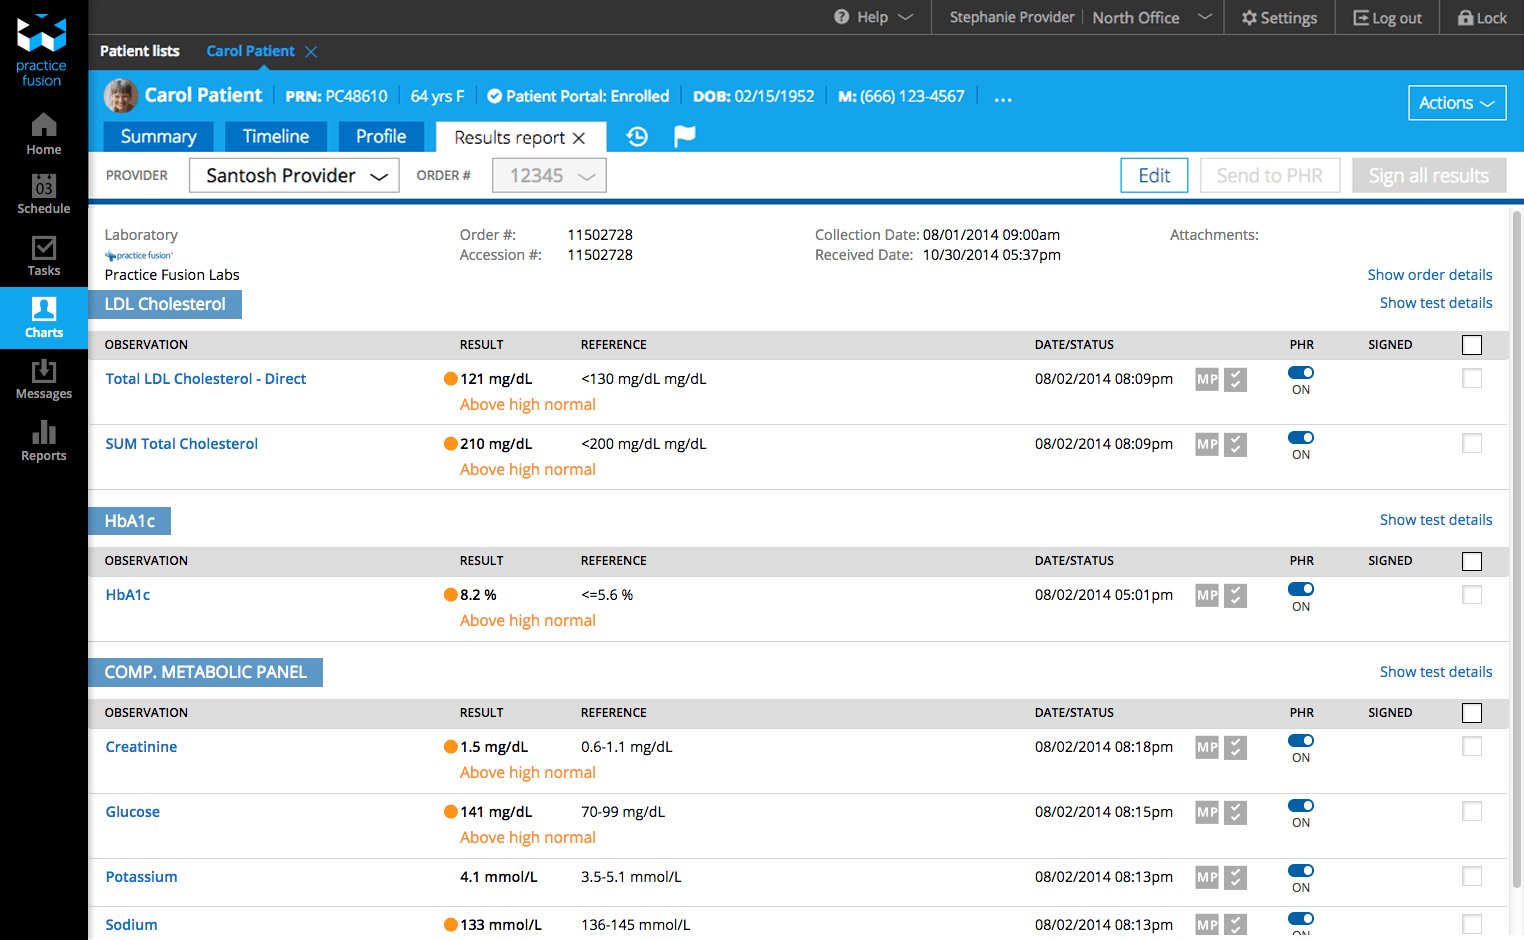Open the Santosh Provider dropdown
This screenshot has height=940, width=1524.
pyautogui.click(x=294, y=176)
